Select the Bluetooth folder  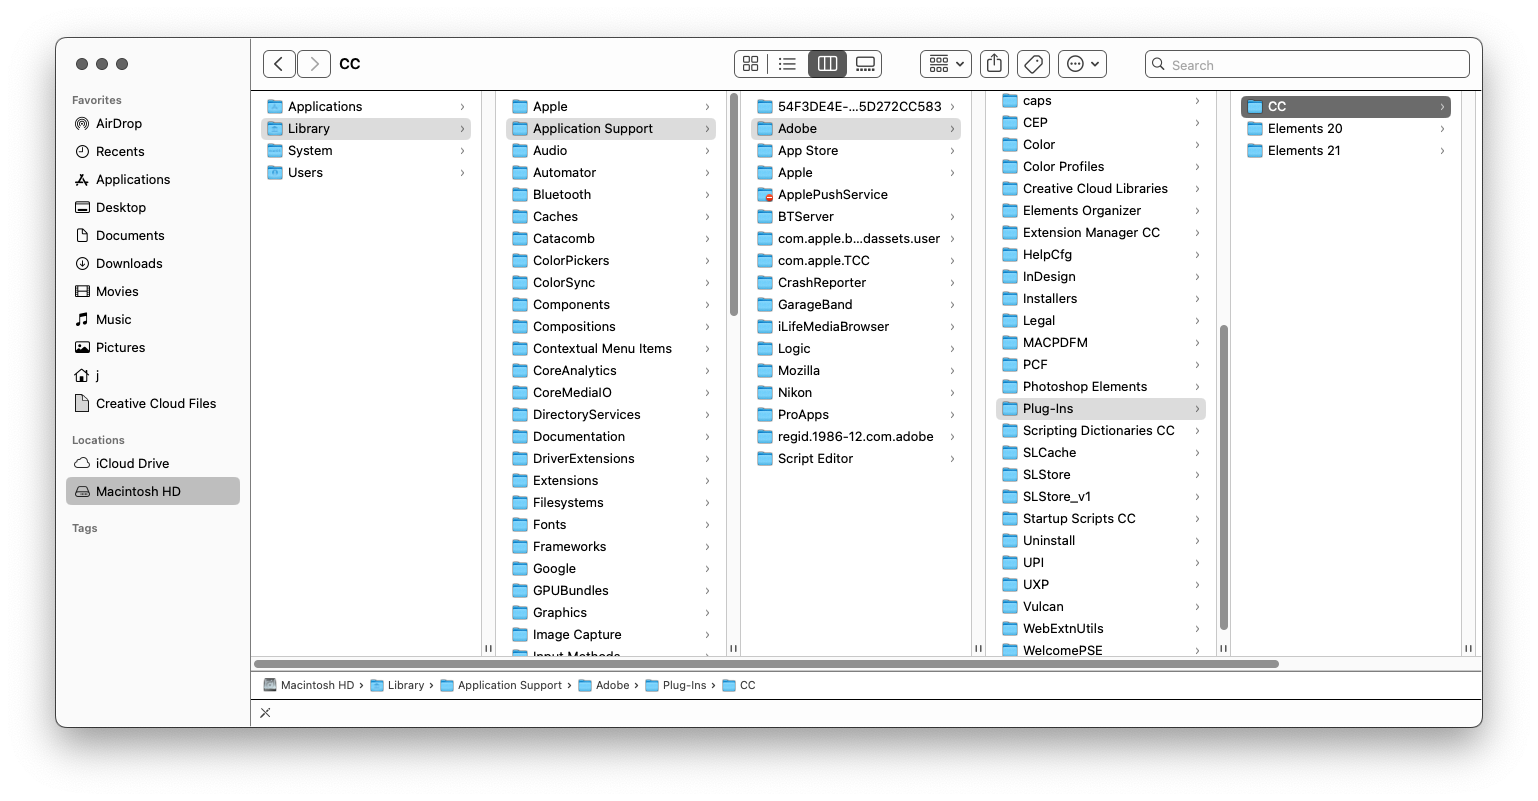click(x=611, y=195)
